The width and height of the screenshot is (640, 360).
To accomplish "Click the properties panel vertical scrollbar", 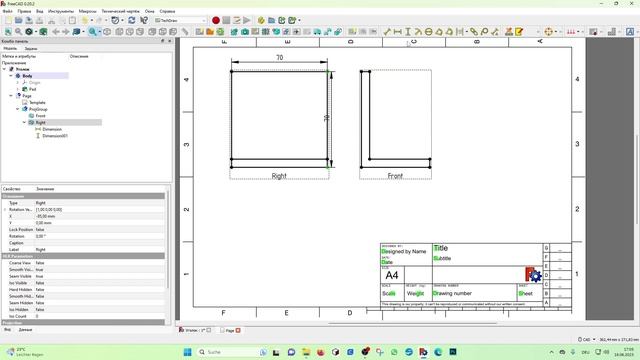I will 167,239.
